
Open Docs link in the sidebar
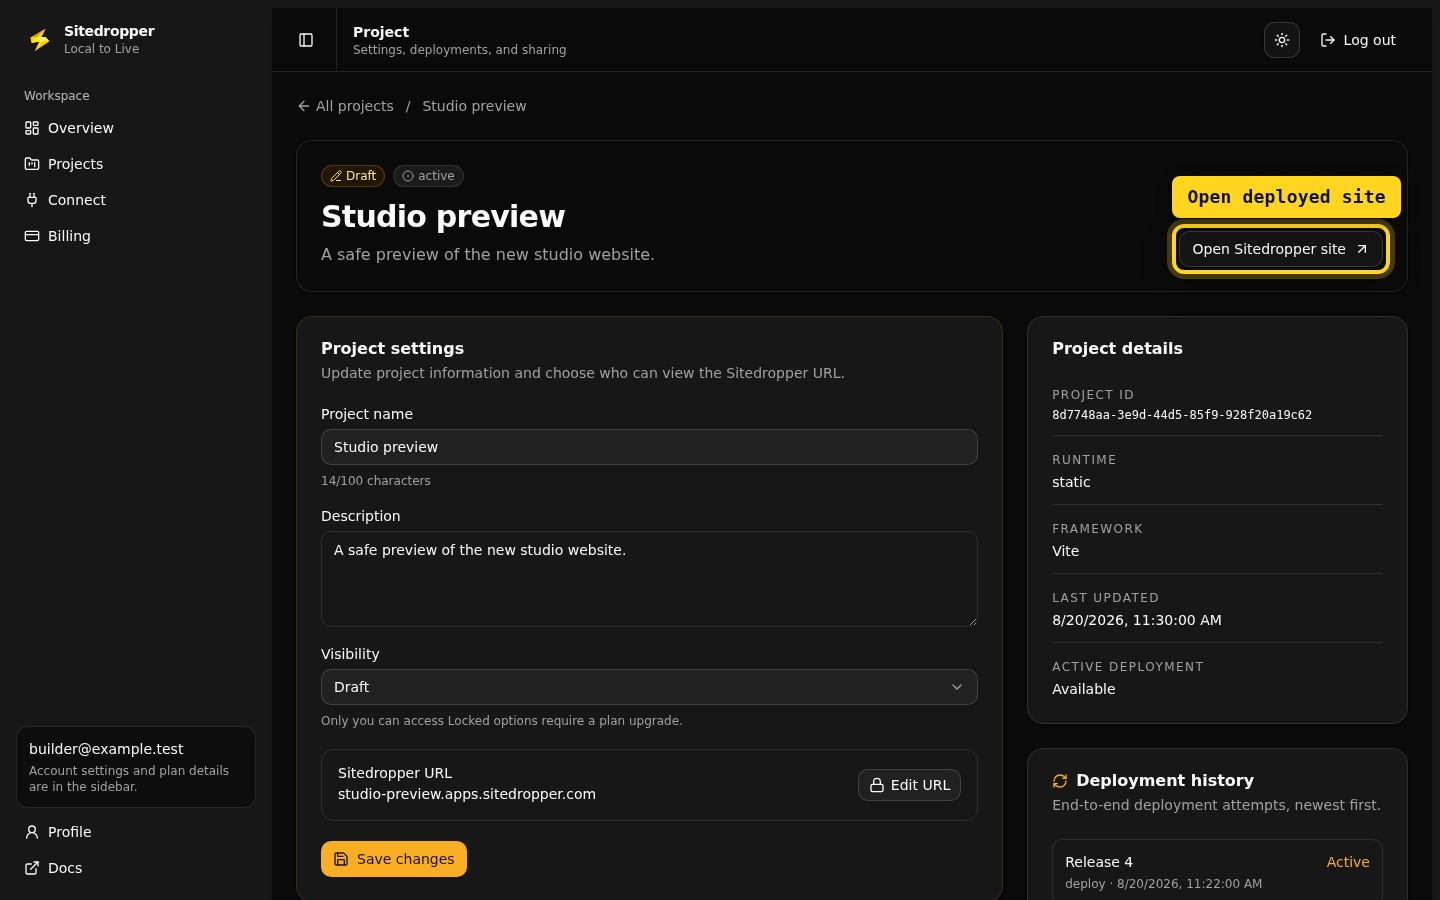click(x=136, y=868)
